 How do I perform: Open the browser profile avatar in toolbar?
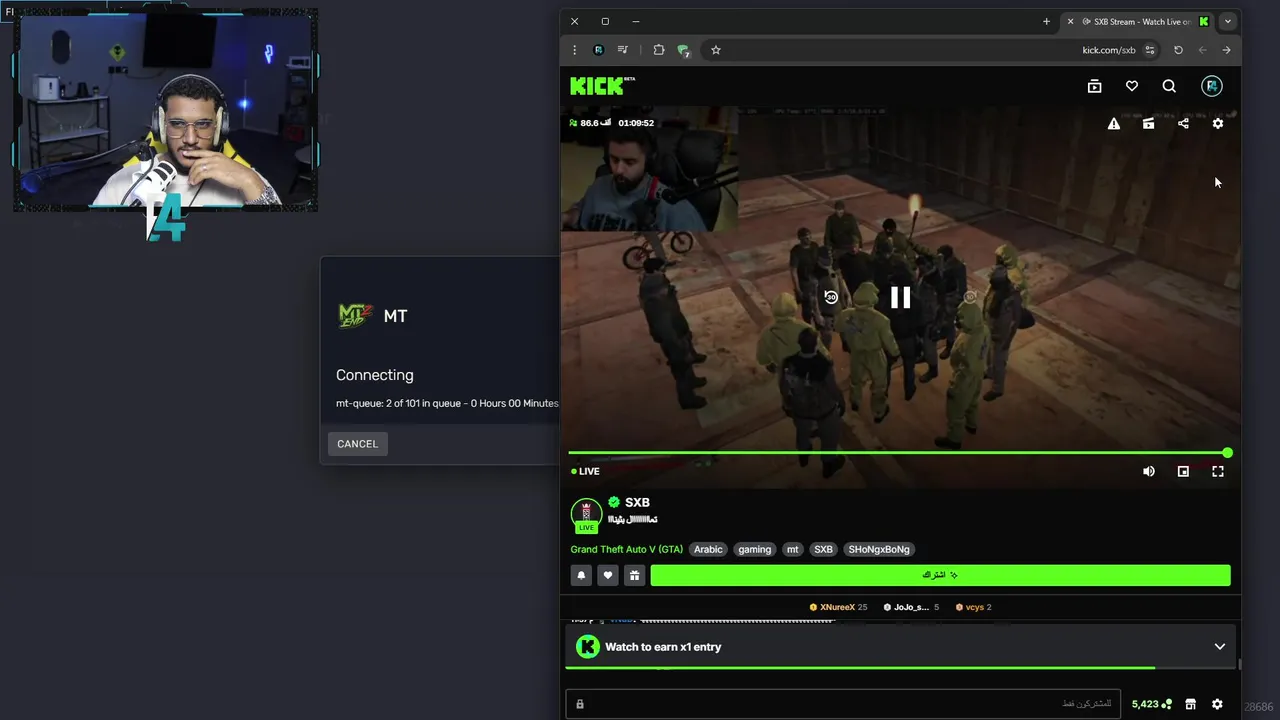tap(598, 50)
